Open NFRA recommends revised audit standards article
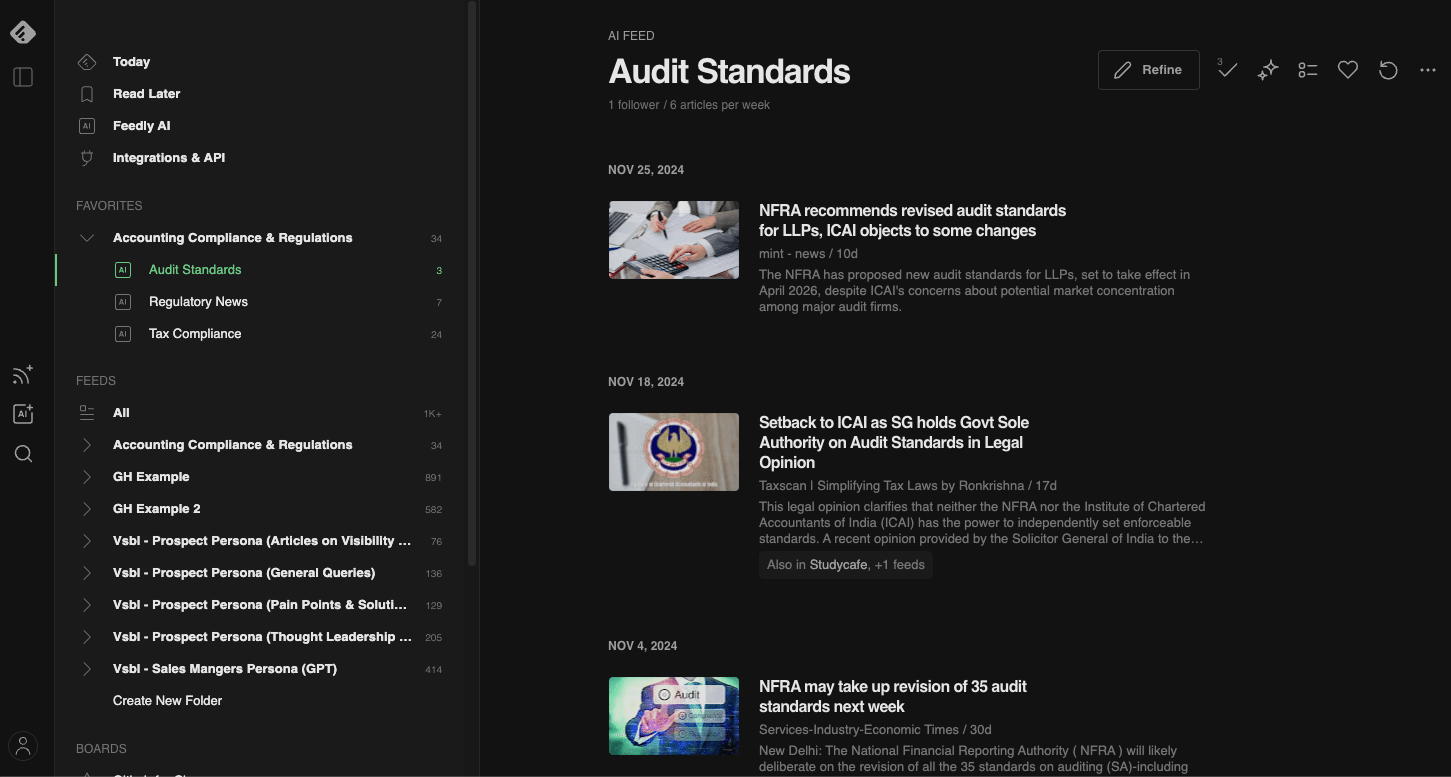The height and width of the screenshot is (777, 1451). 912,220
